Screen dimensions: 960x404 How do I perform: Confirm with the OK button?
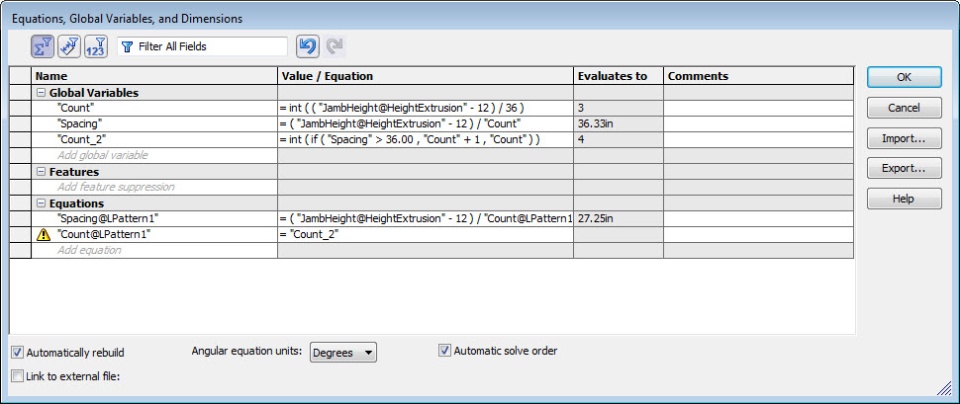click(904, 77)
